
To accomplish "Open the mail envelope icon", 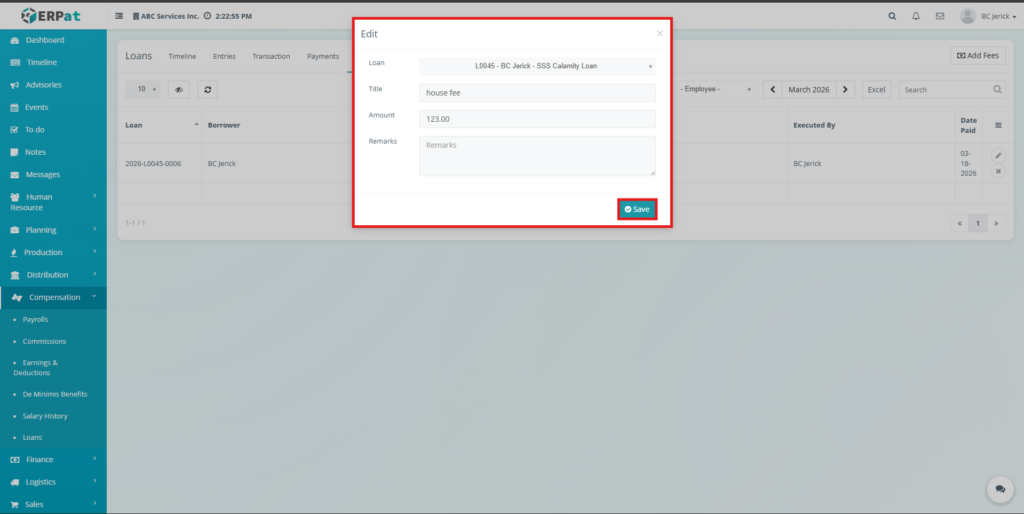I will 940,16.
